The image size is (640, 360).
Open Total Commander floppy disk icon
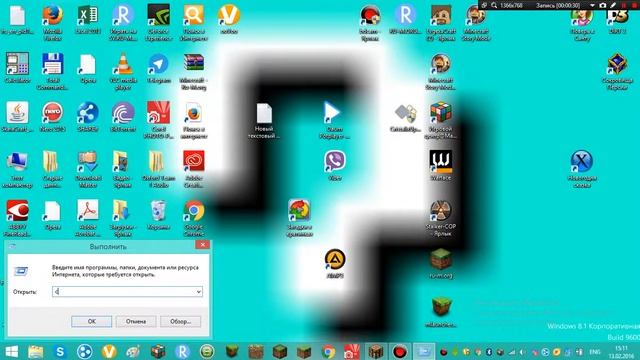click(53, 64)
